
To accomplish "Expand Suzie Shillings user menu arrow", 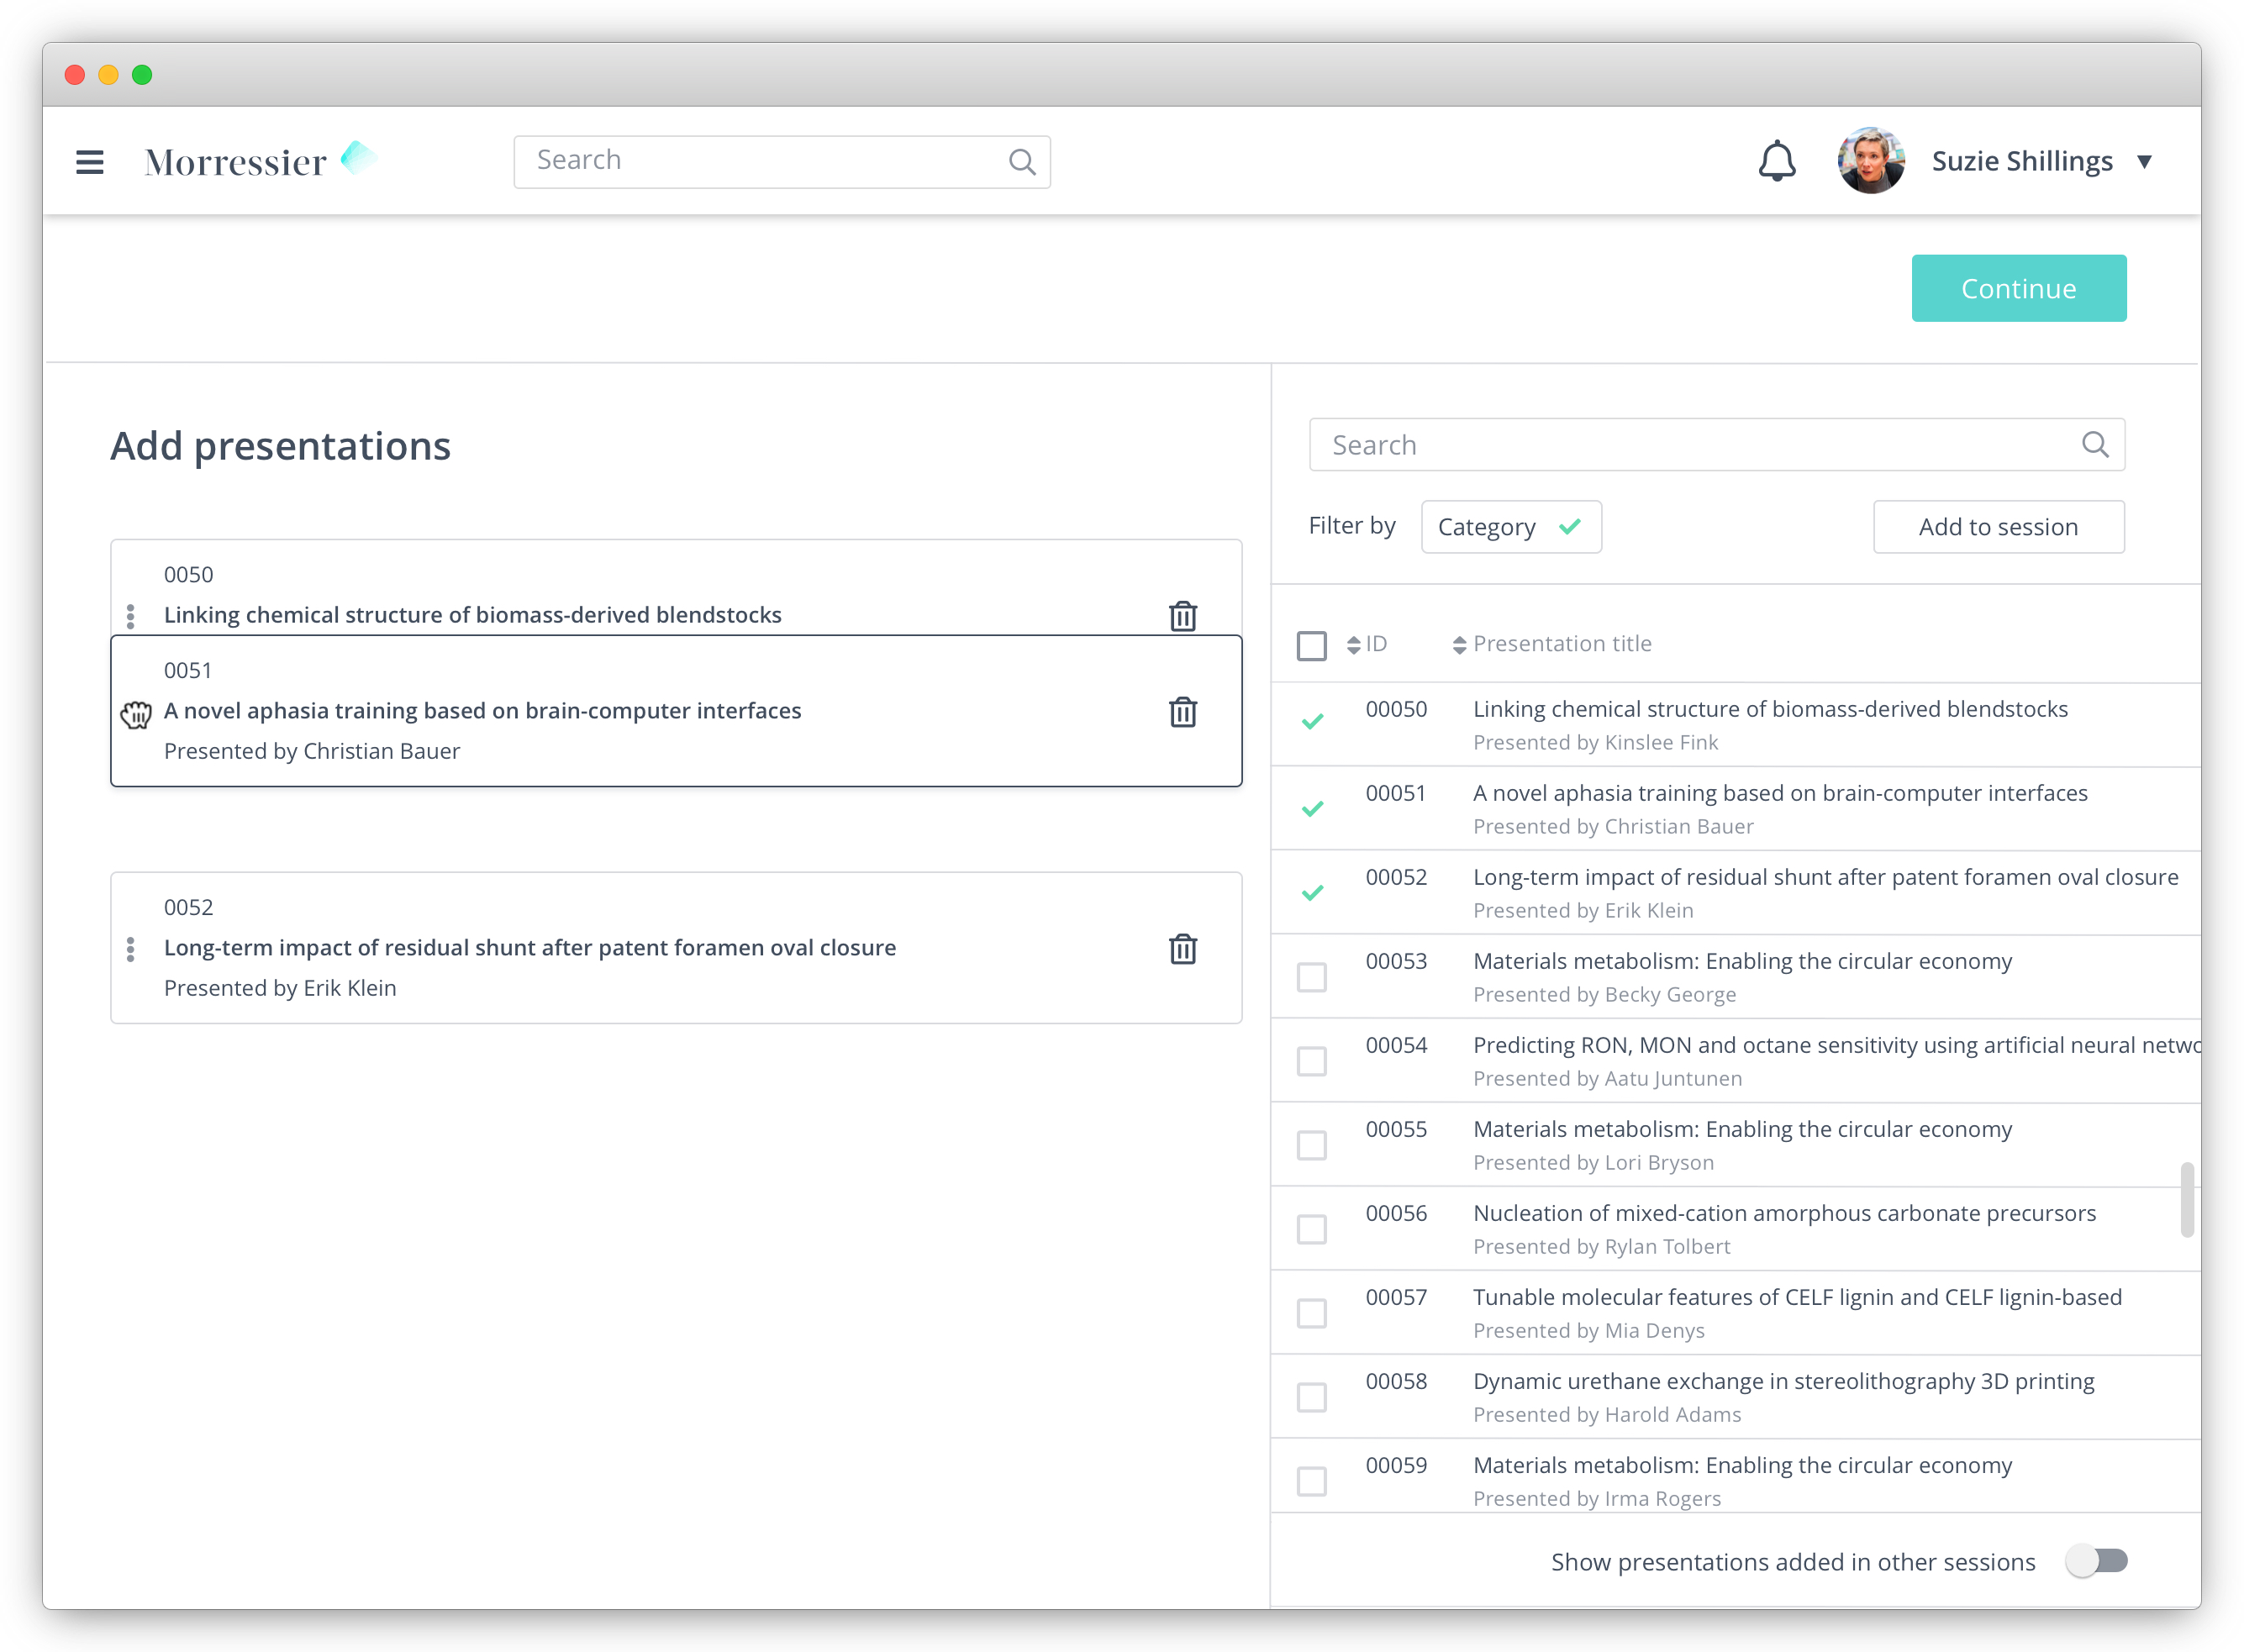I will (2144, 162).
